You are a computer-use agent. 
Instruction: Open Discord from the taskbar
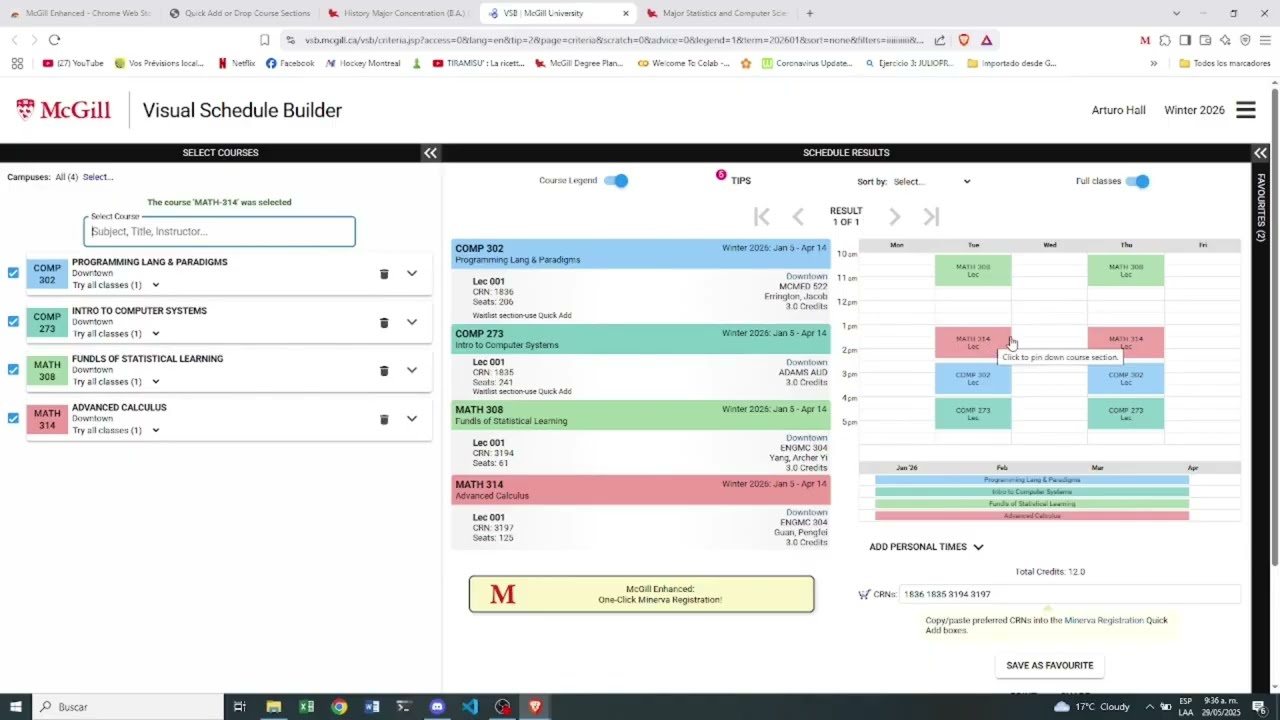point(437,707)
